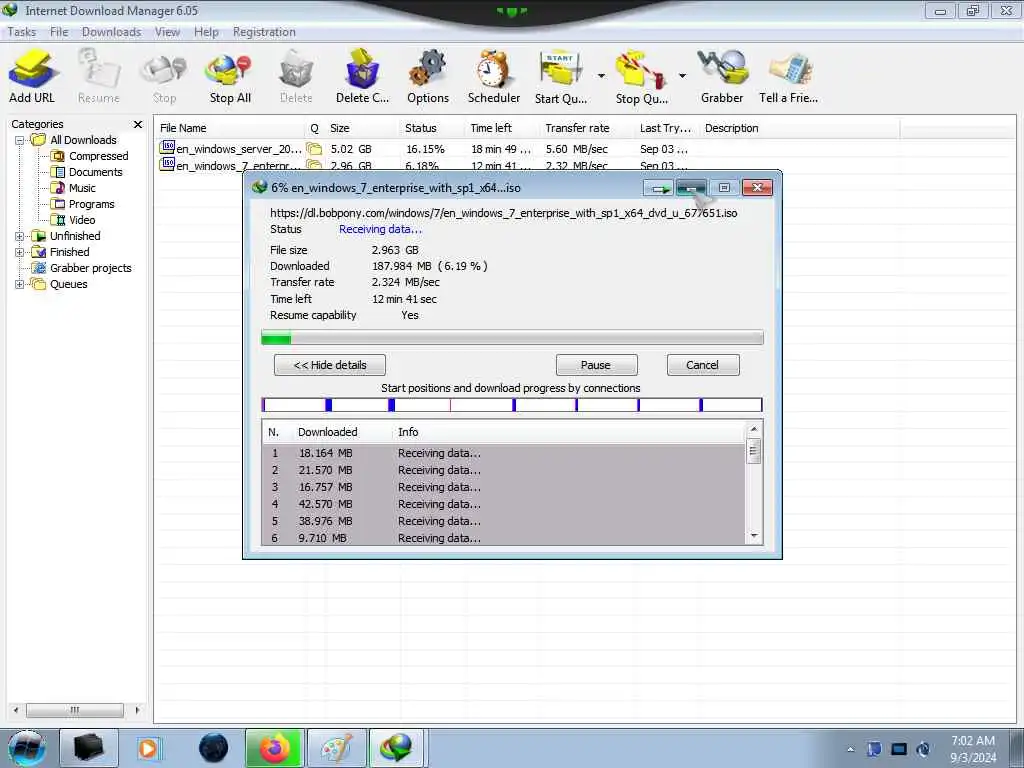Click Delete Completed toolbar icon
Image resolution: width=1024 pixels, height=768 pixels.
point(362,76)
